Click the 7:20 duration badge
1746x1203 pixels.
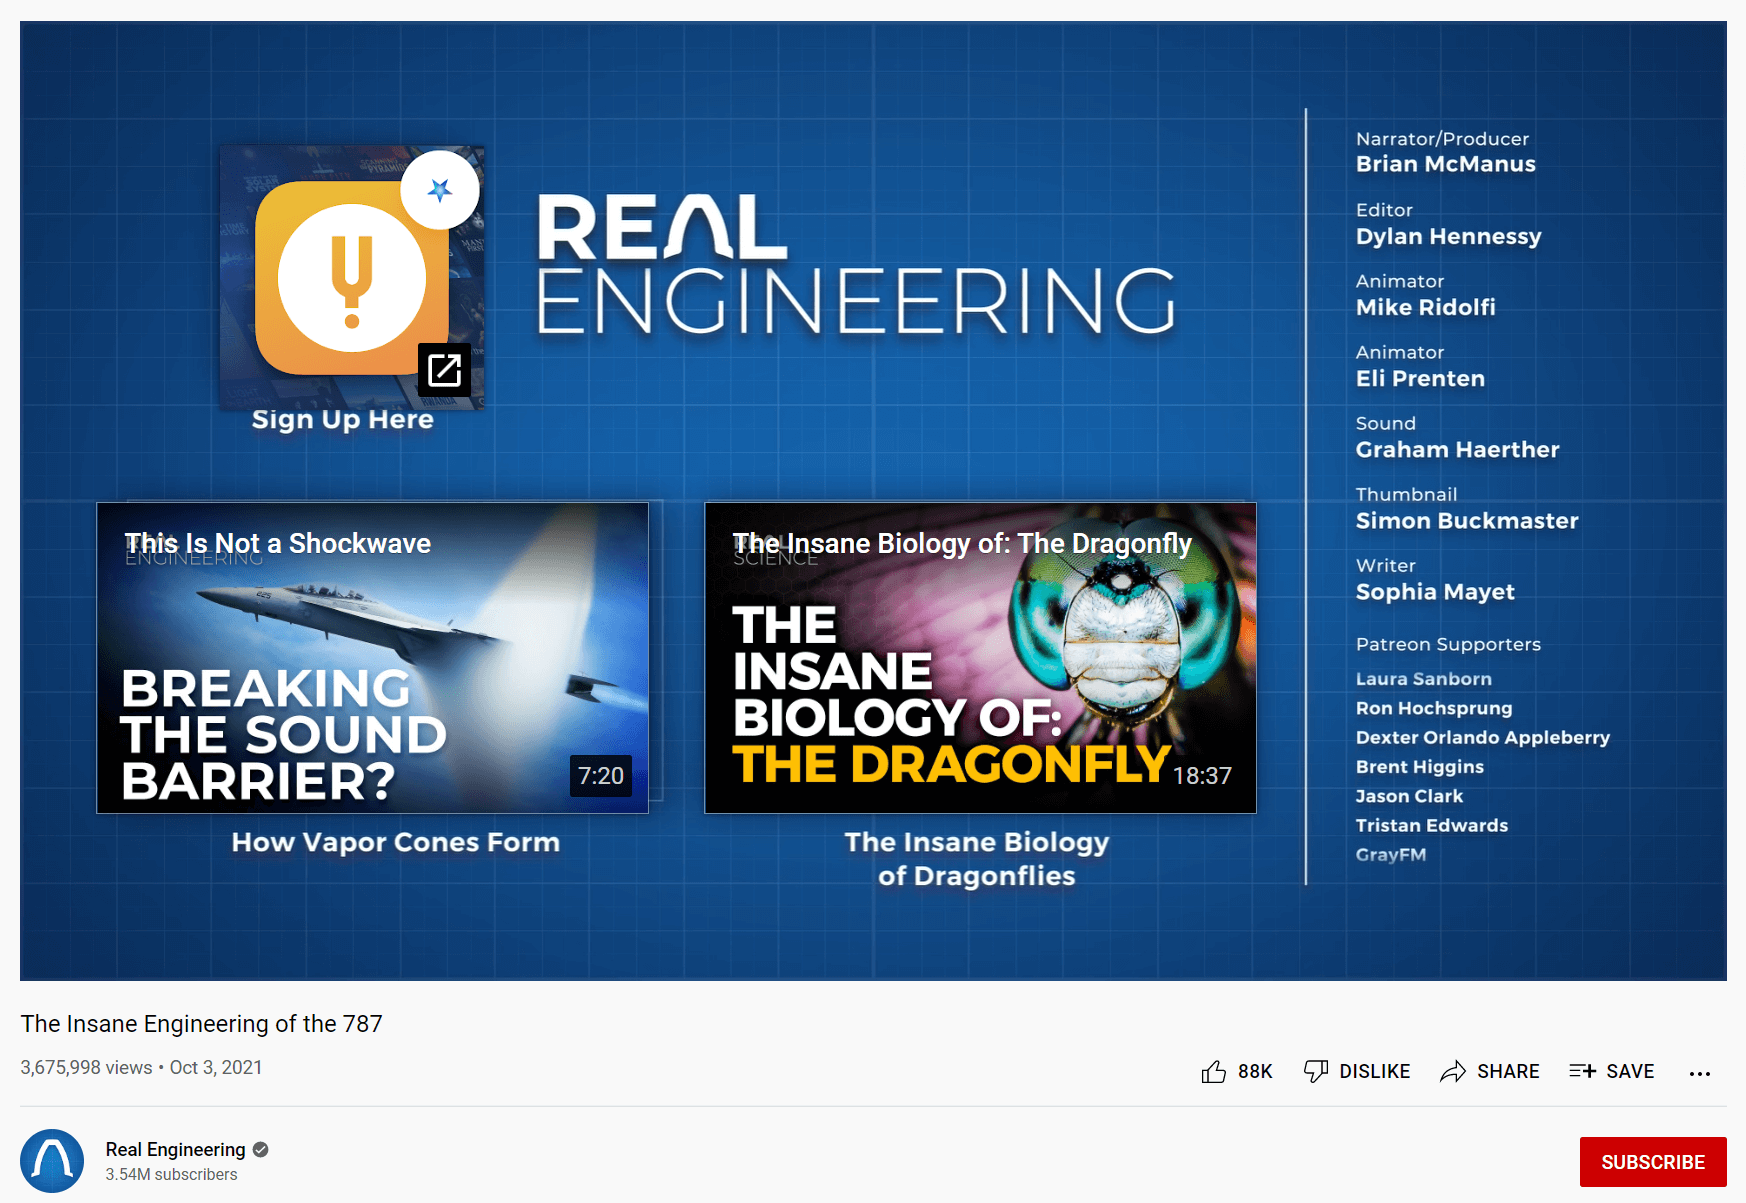(601, 776)
